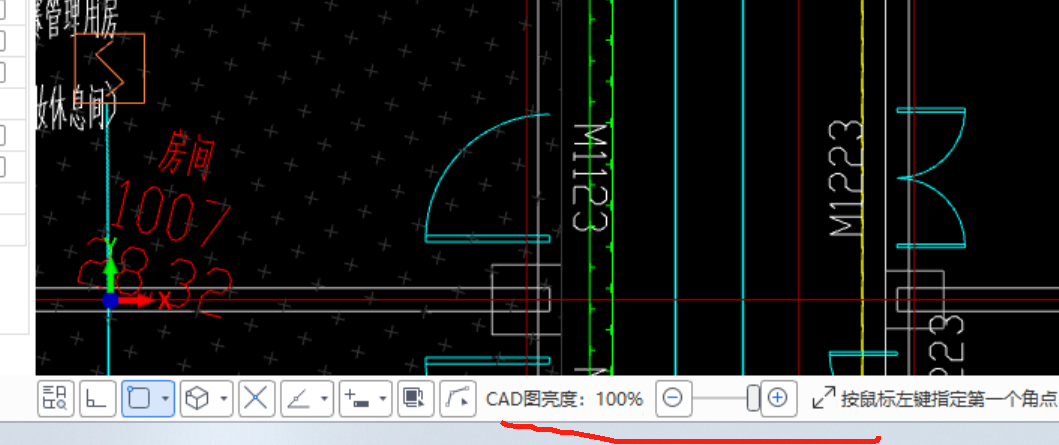Click the diagonal expand arrows icon
The height and width of the screenshot is (445, 1059).
point(824,398)
